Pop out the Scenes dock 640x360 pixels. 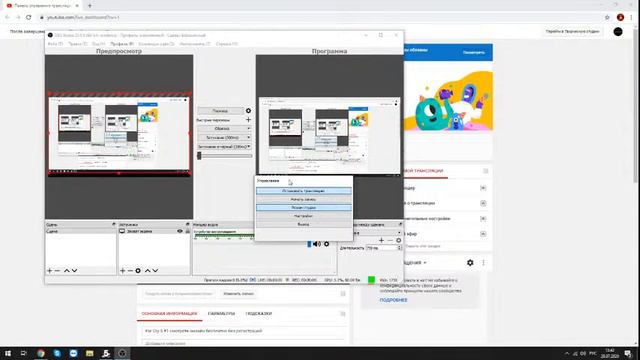114,224
